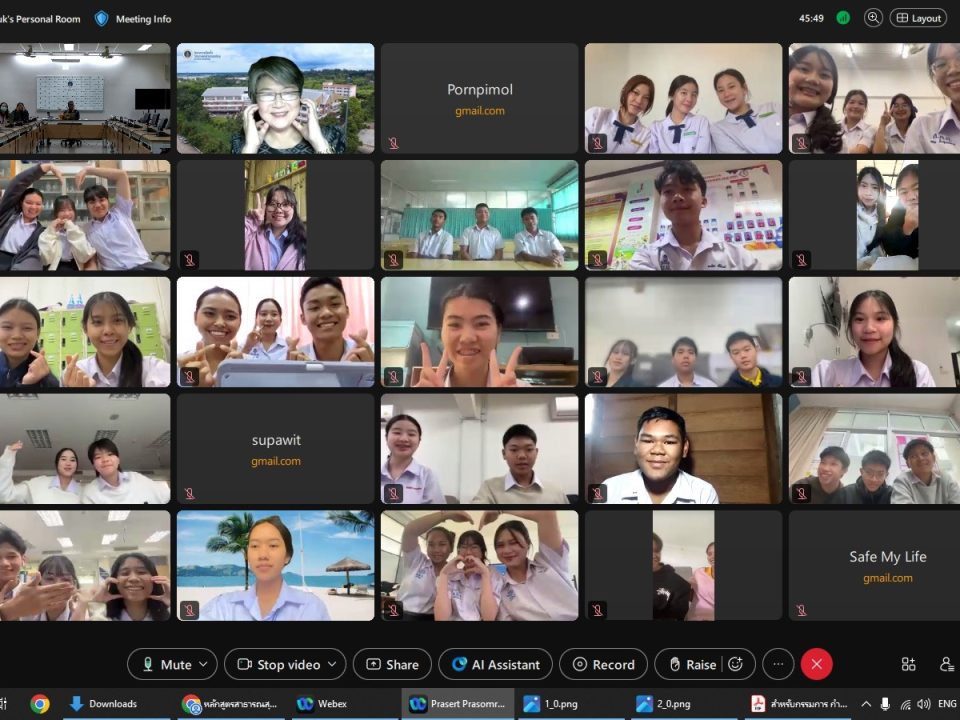Open the green network status indicator

tap(843, 18)
